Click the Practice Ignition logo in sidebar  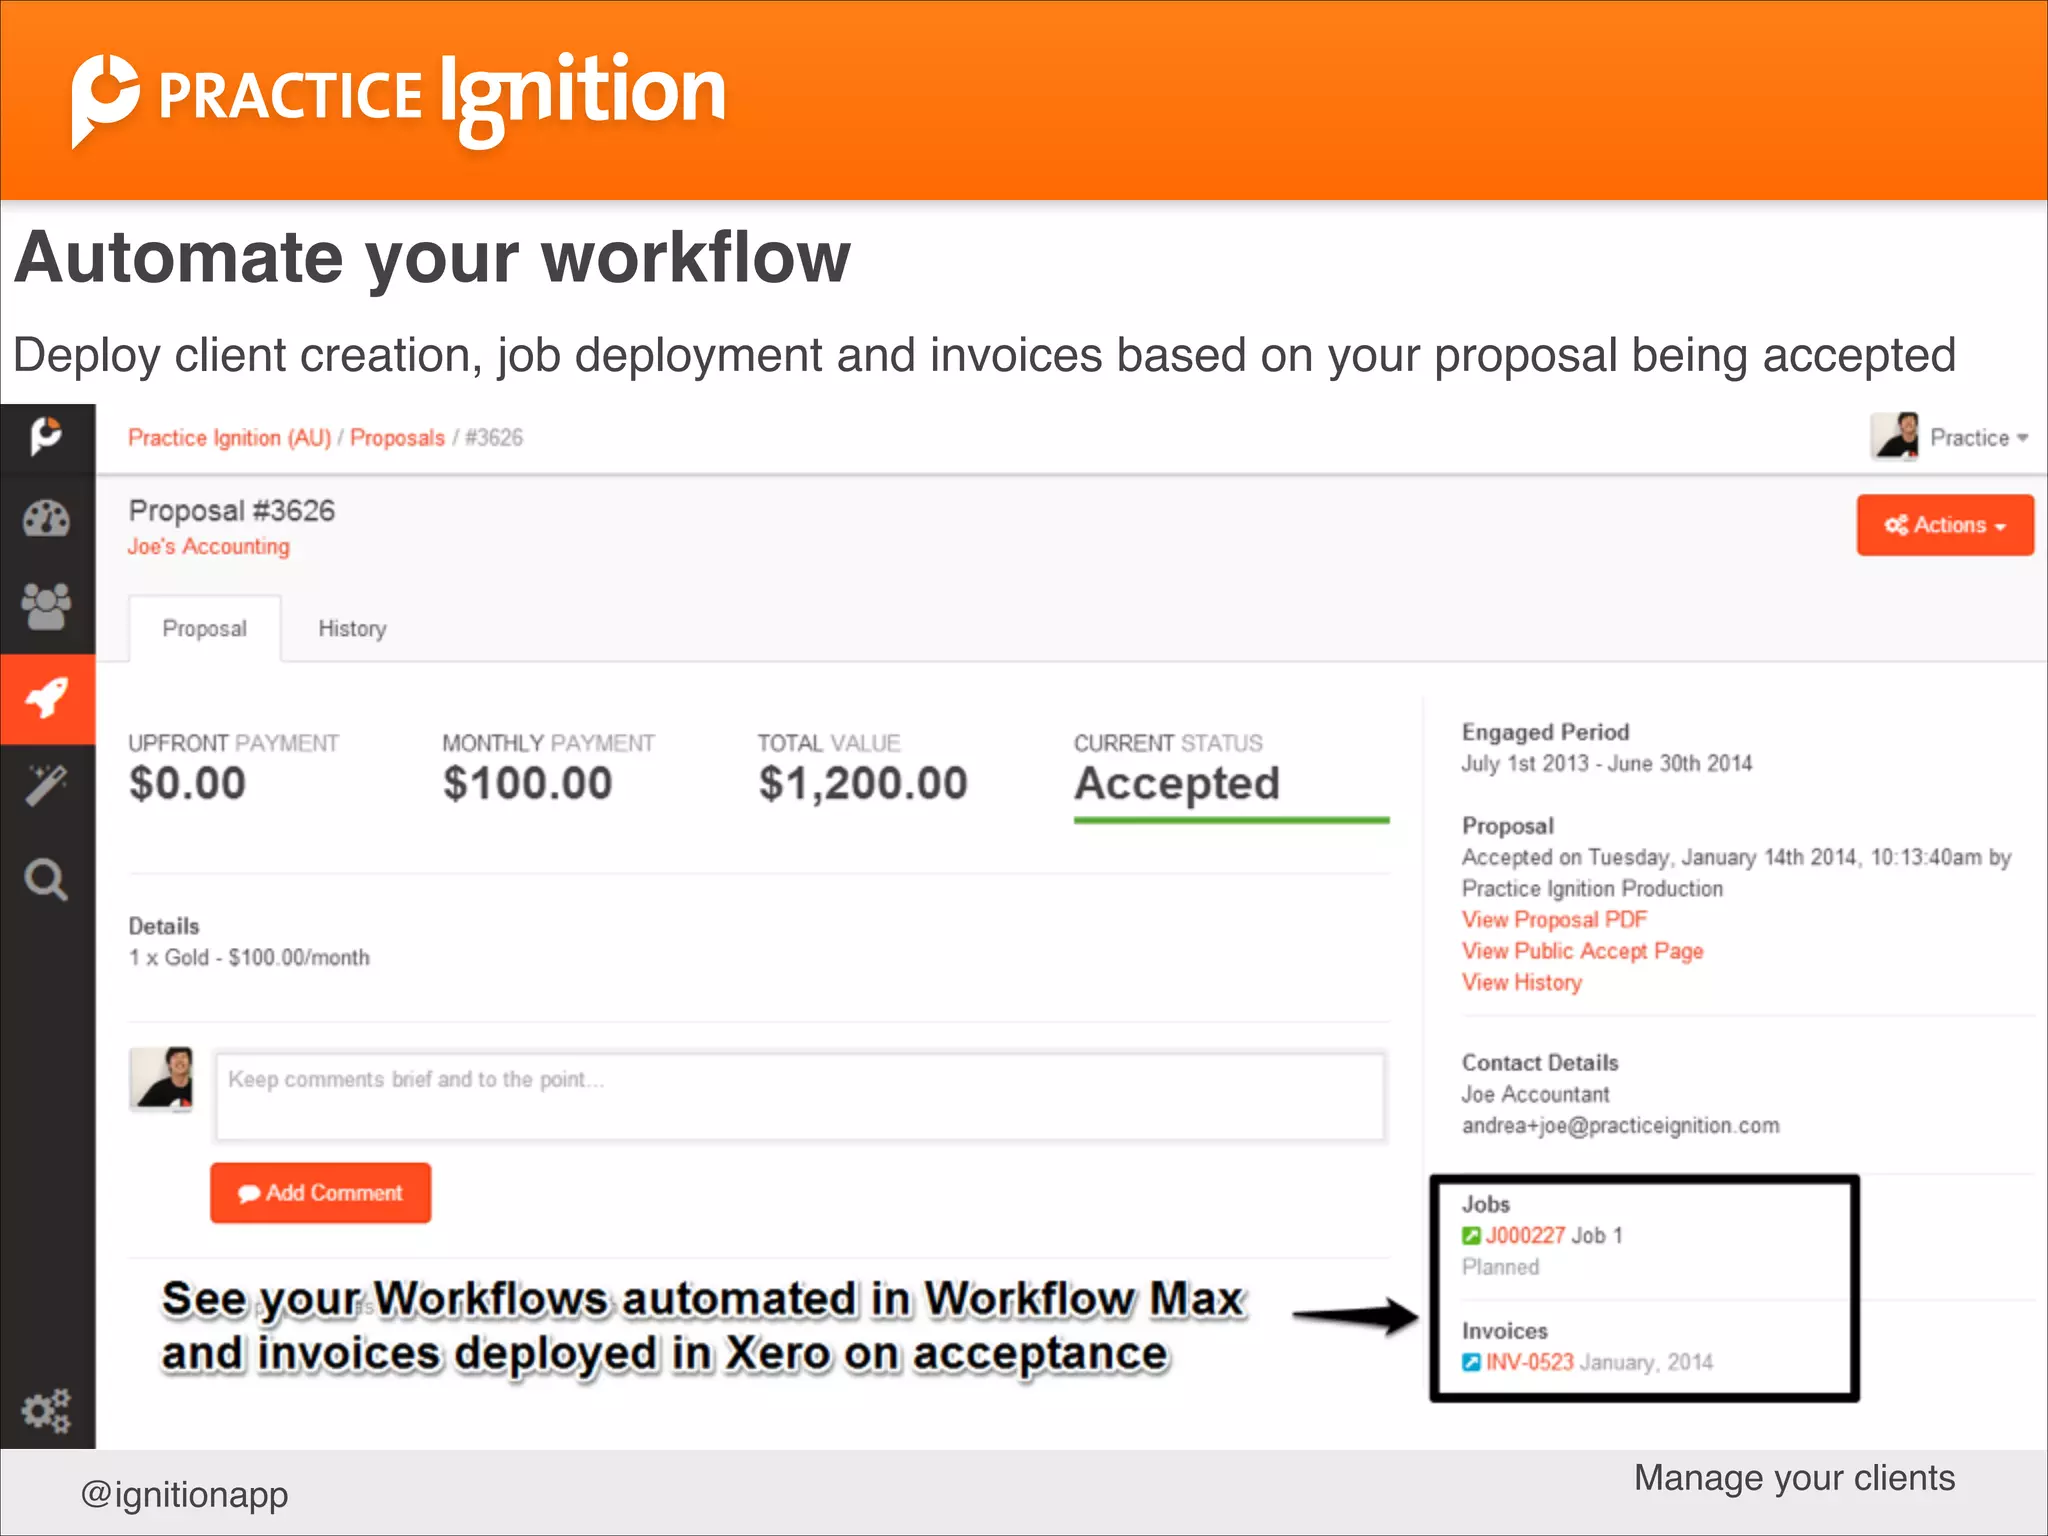tap(46, 436)
